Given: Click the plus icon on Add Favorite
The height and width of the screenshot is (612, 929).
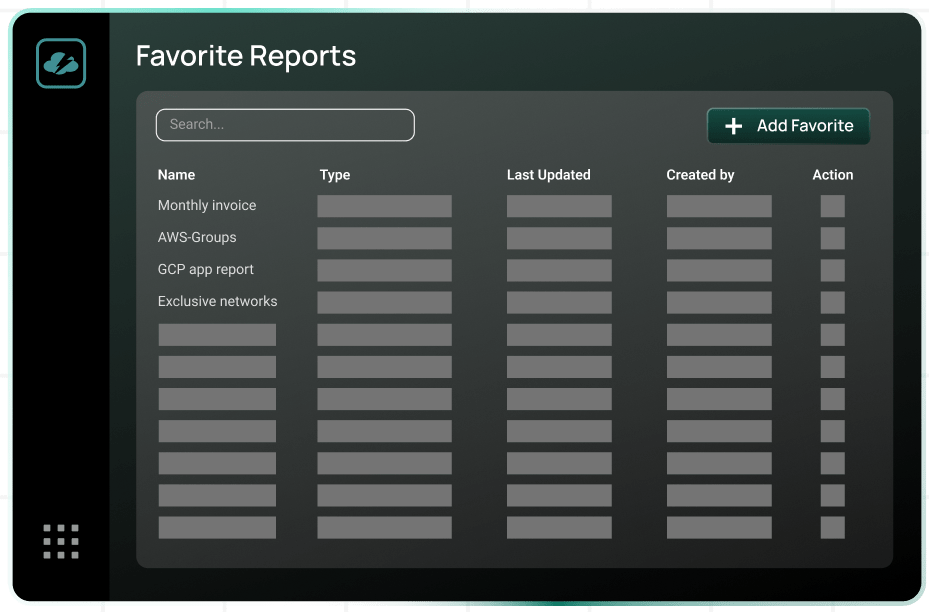Looking at the screenshot, I should click(733, 126).
